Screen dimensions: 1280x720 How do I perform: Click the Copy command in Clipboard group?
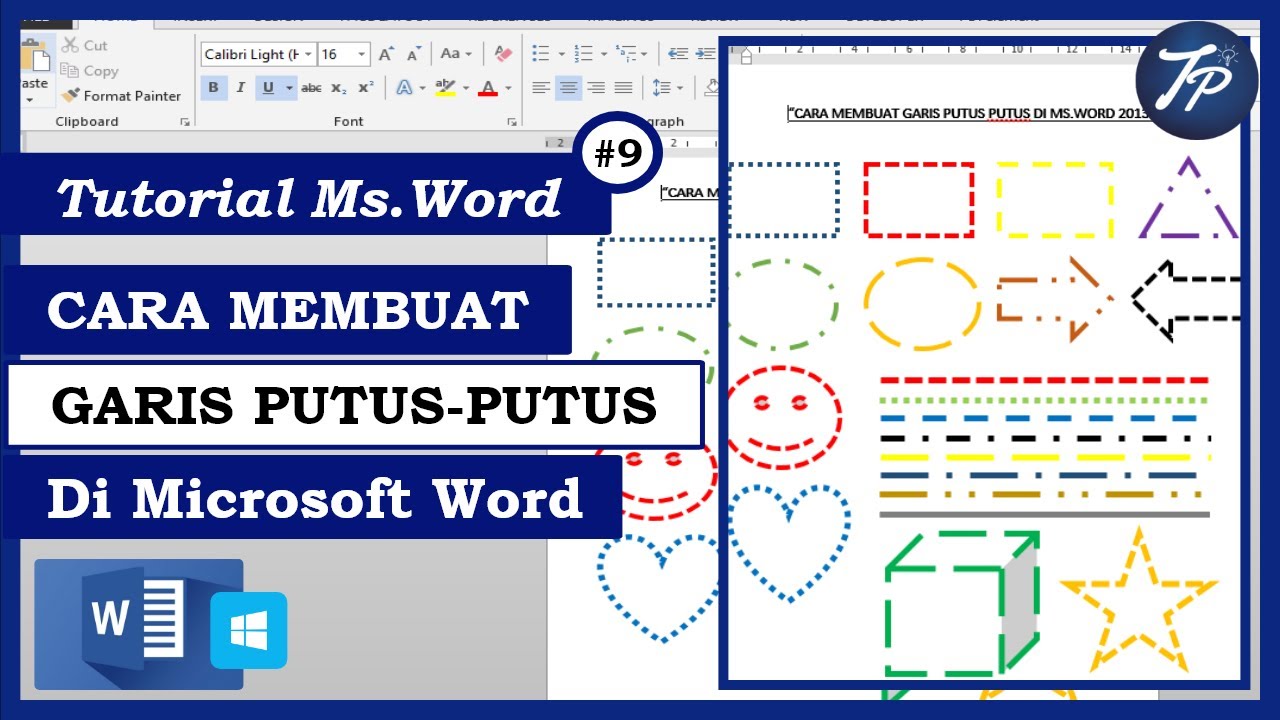[x=89, y=71]
